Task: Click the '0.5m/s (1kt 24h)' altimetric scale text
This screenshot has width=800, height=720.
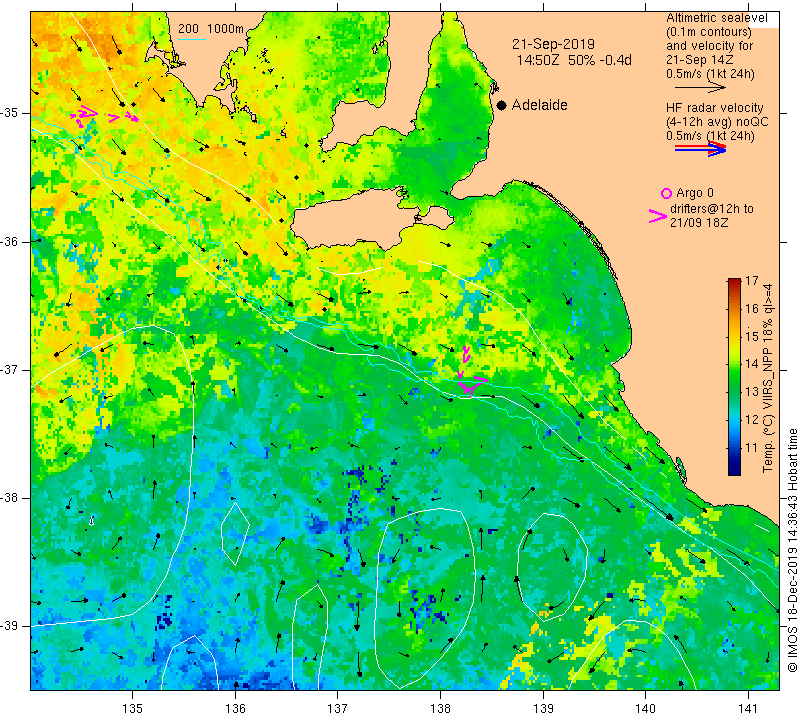Action: point(710,74)
